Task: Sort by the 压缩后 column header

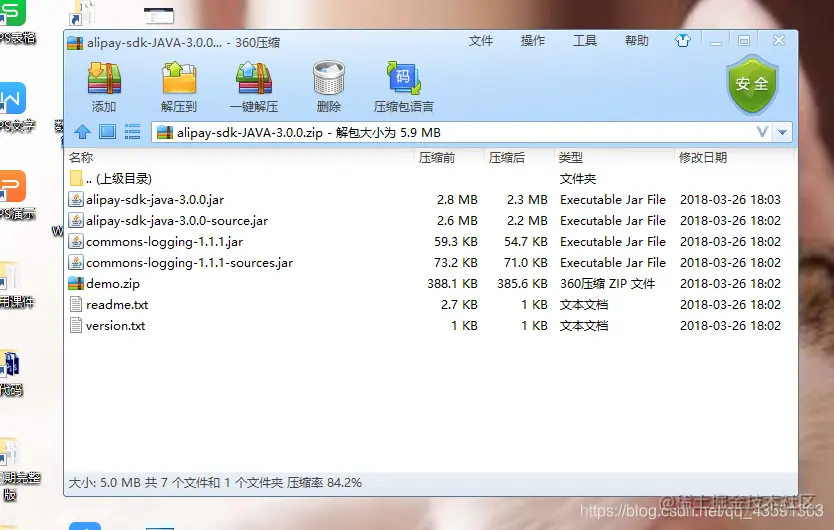Action: [x=507, y=158]
